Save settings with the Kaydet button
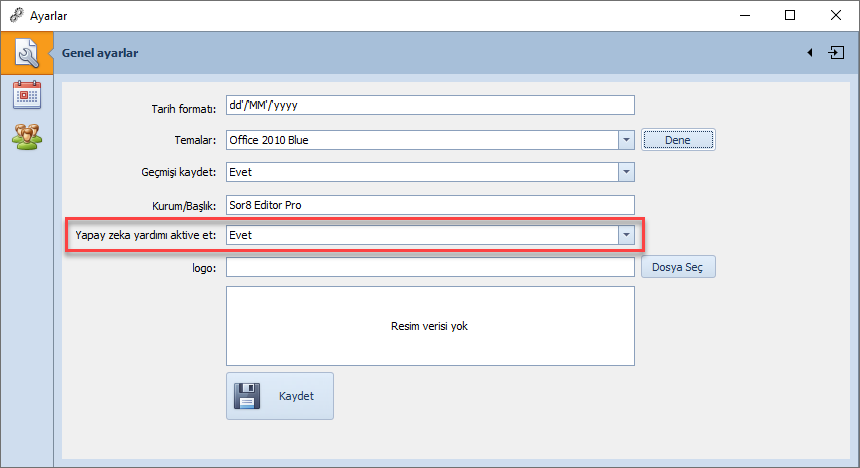 tap(280, 396)
